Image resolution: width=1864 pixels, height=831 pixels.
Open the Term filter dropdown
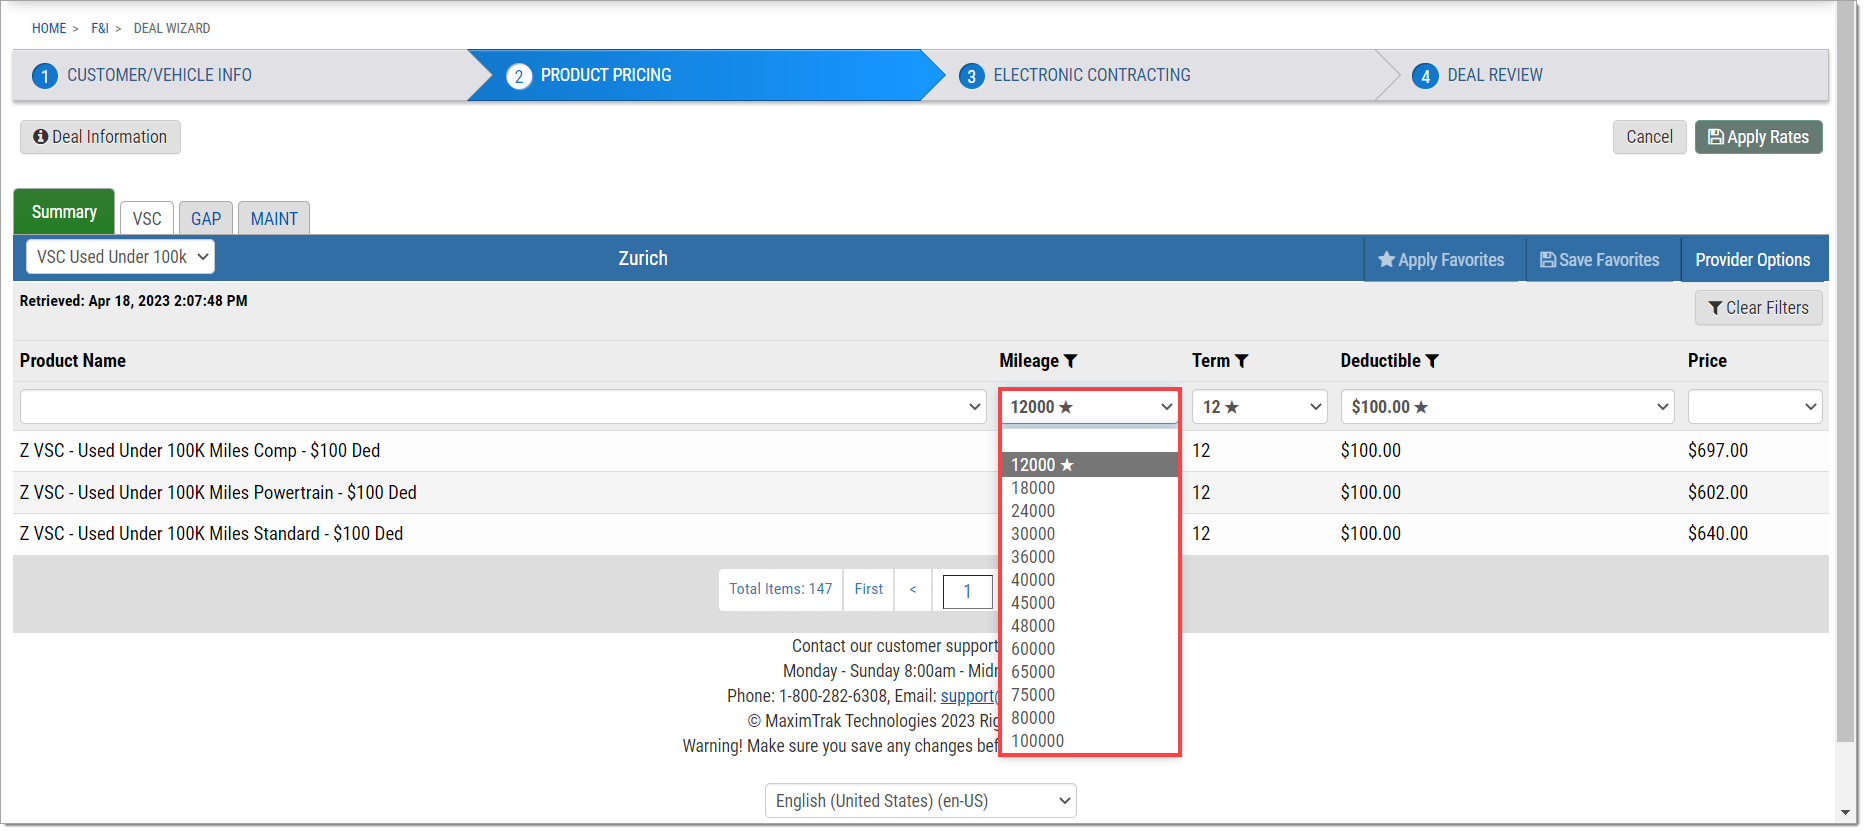tap(1260, 407)
